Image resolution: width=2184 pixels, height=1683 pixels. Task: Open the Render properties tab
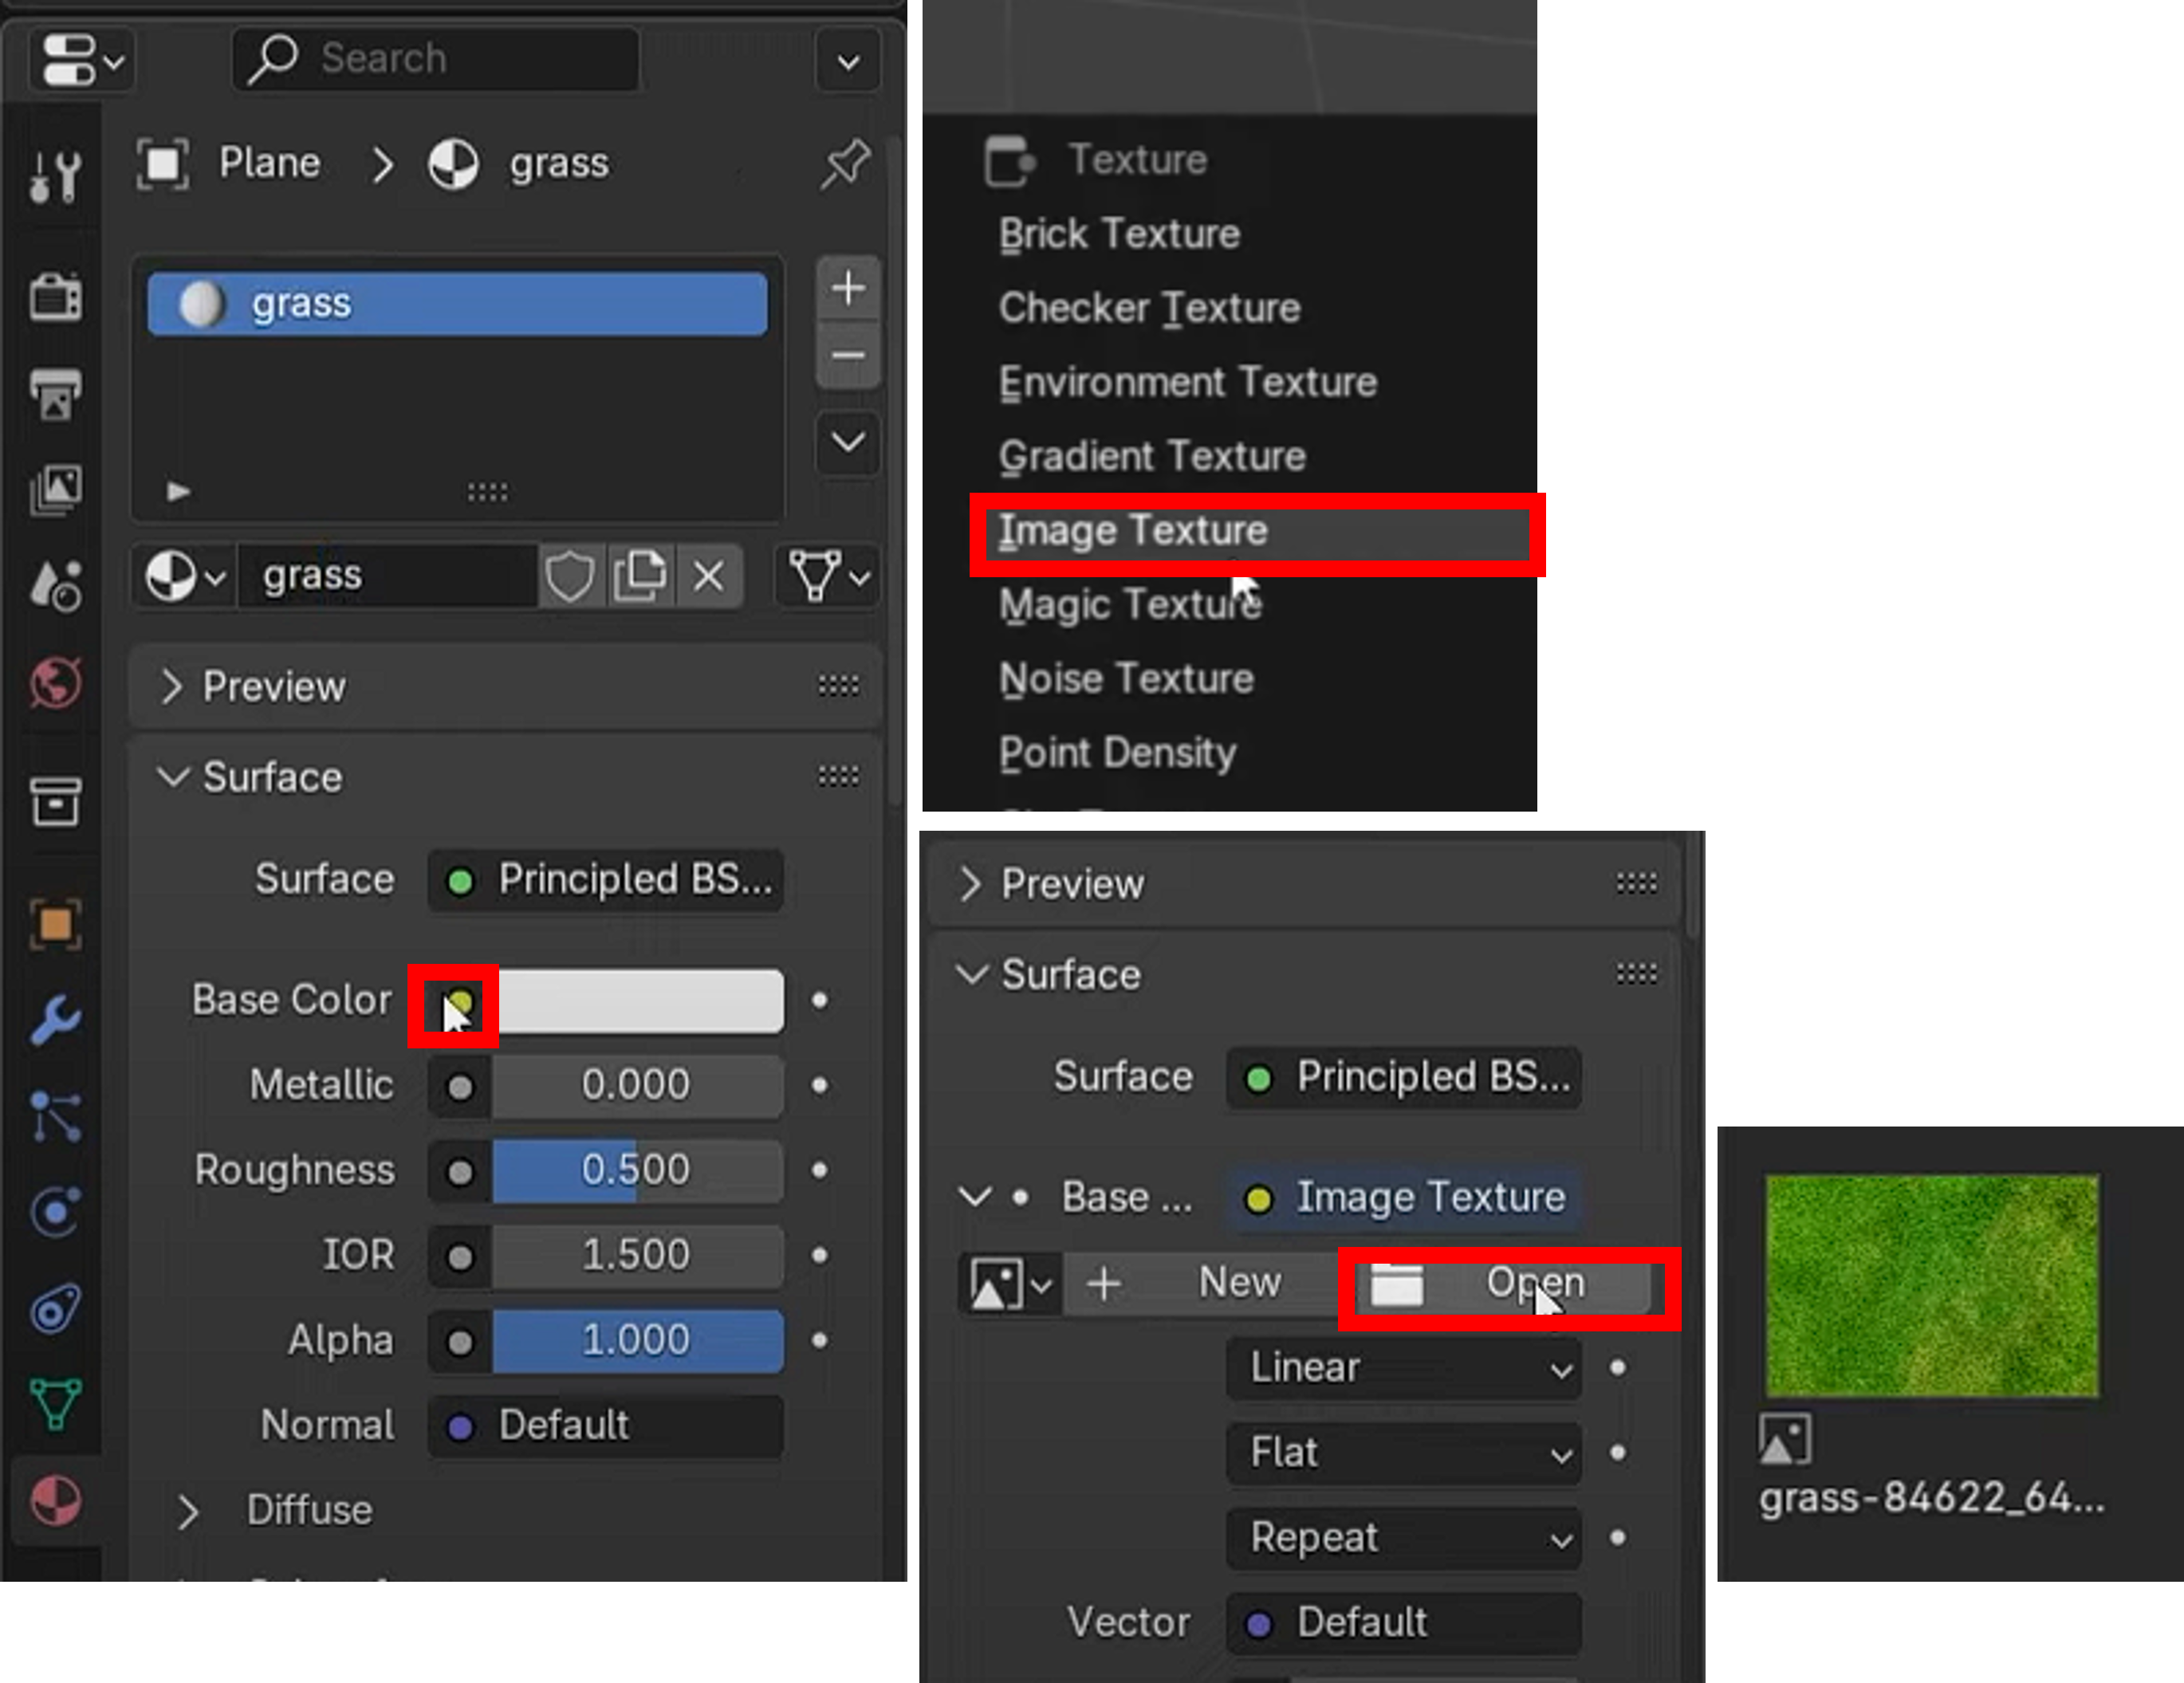point(55,297)
